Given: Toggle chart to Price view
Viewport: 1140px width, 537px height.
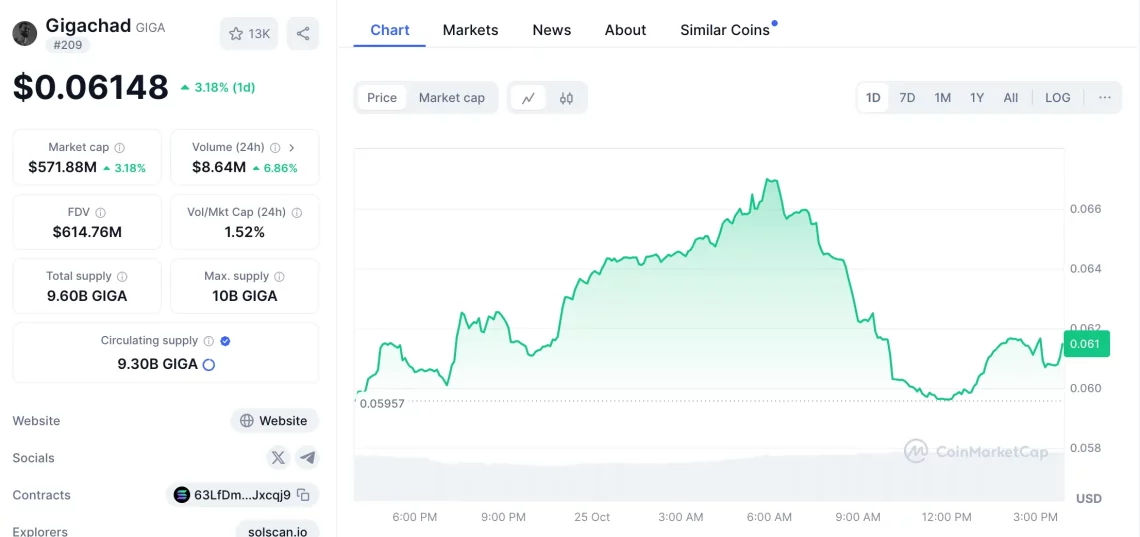Looking at the screenshot, I should click(382, 98).
